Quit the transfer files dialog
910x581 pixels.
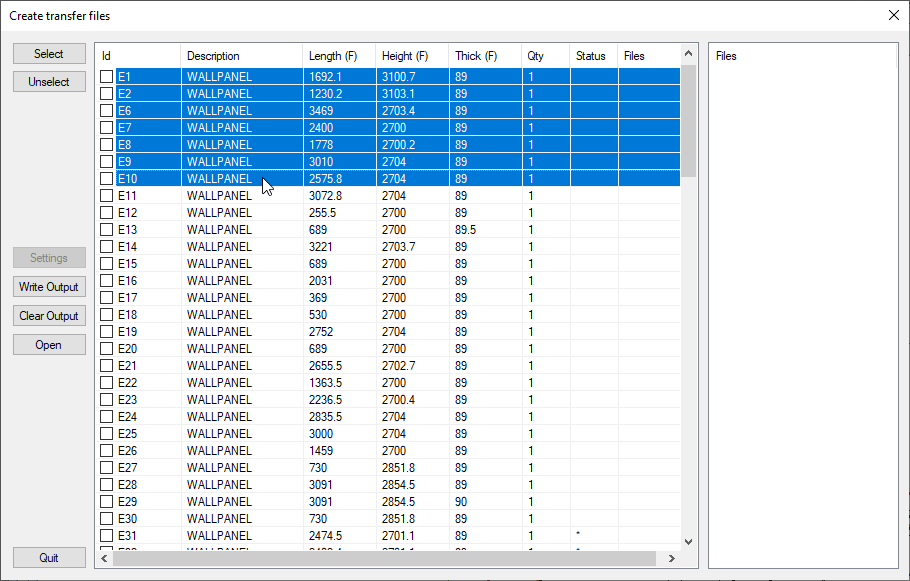click(49, 558)
